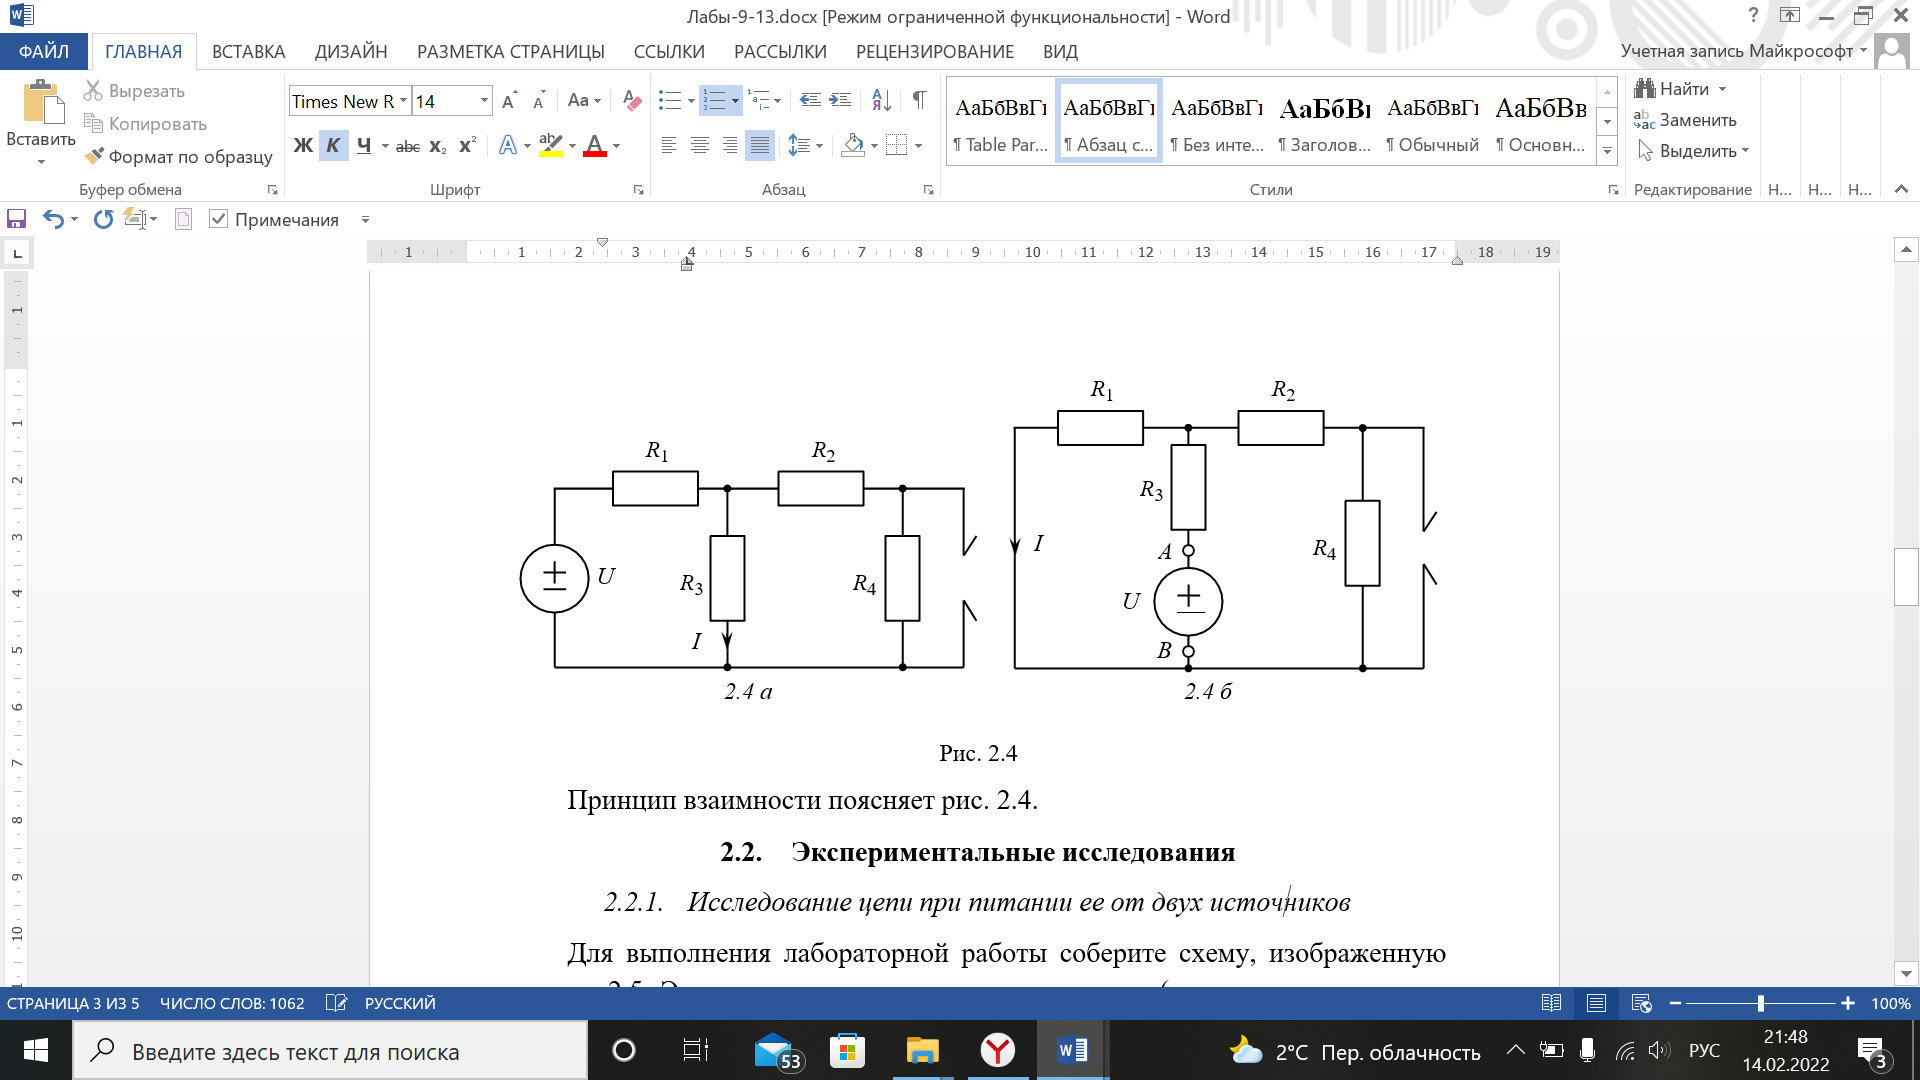Toggle Italic (К) formatting
Image resolution: width=1920 pixels, height=1080 pixels.
point(333,146)
